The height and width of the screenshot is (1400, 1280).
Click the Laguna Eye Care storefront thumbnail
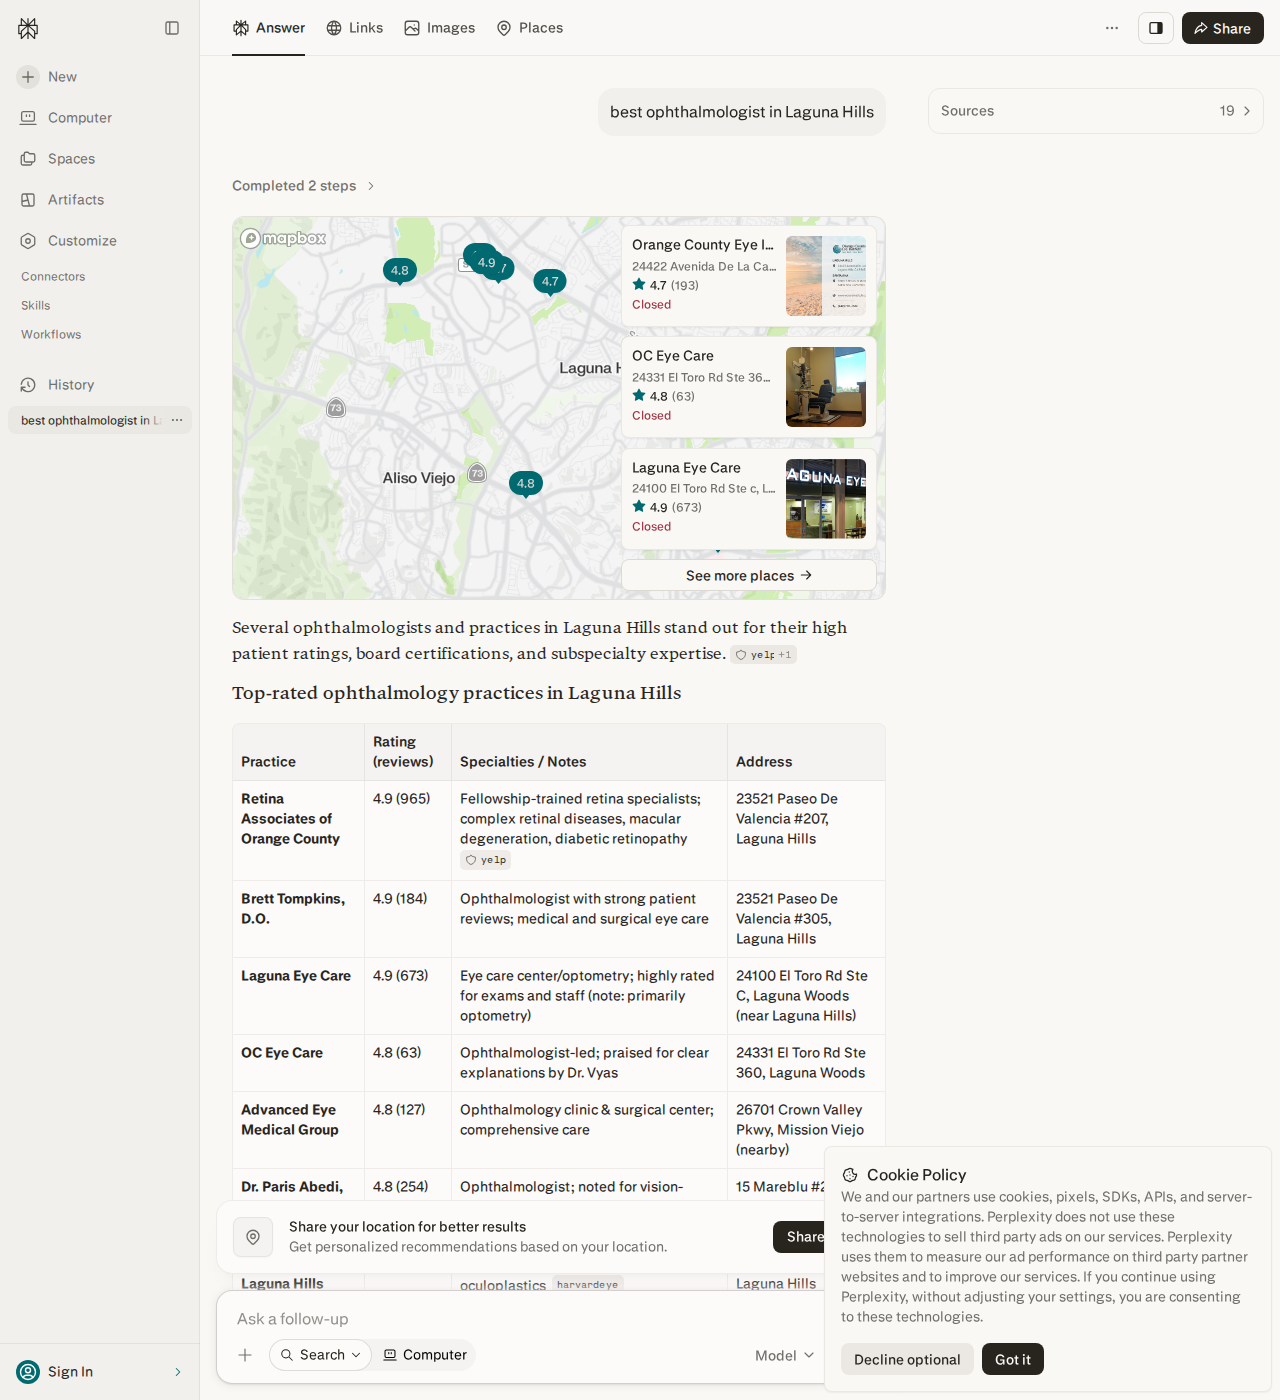click(826, 499)
